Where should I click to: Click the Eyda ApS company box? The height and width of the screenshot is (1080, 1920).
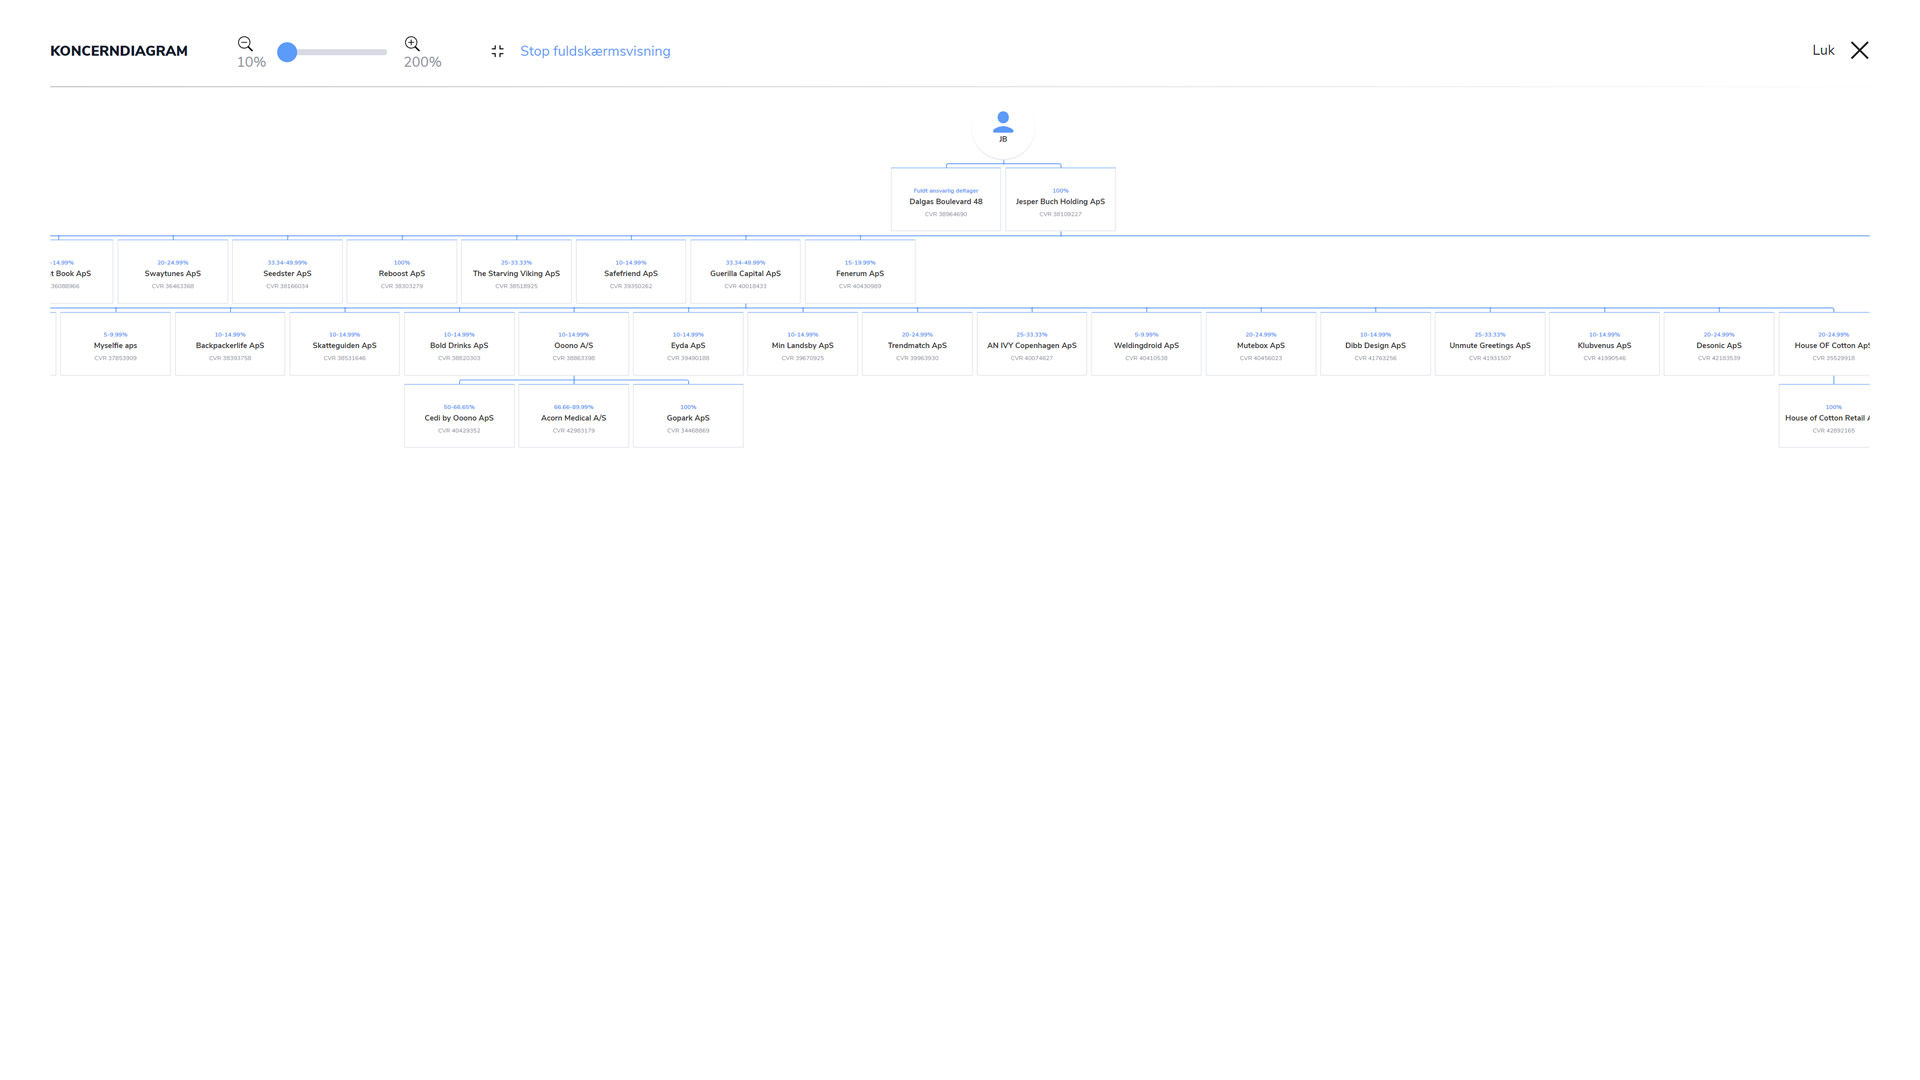[688, 344]
